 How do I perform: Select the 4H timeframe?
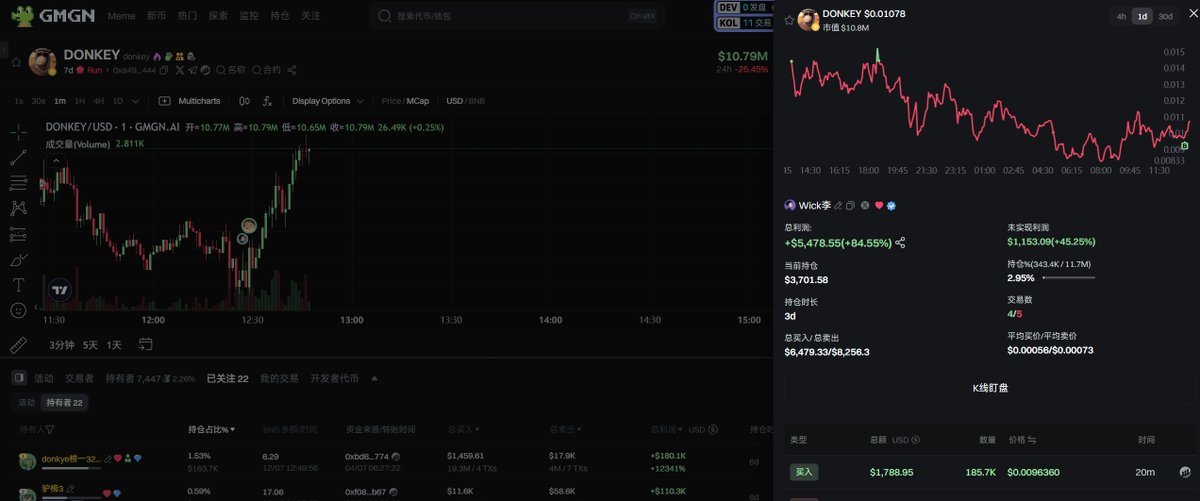click(98, 101)
